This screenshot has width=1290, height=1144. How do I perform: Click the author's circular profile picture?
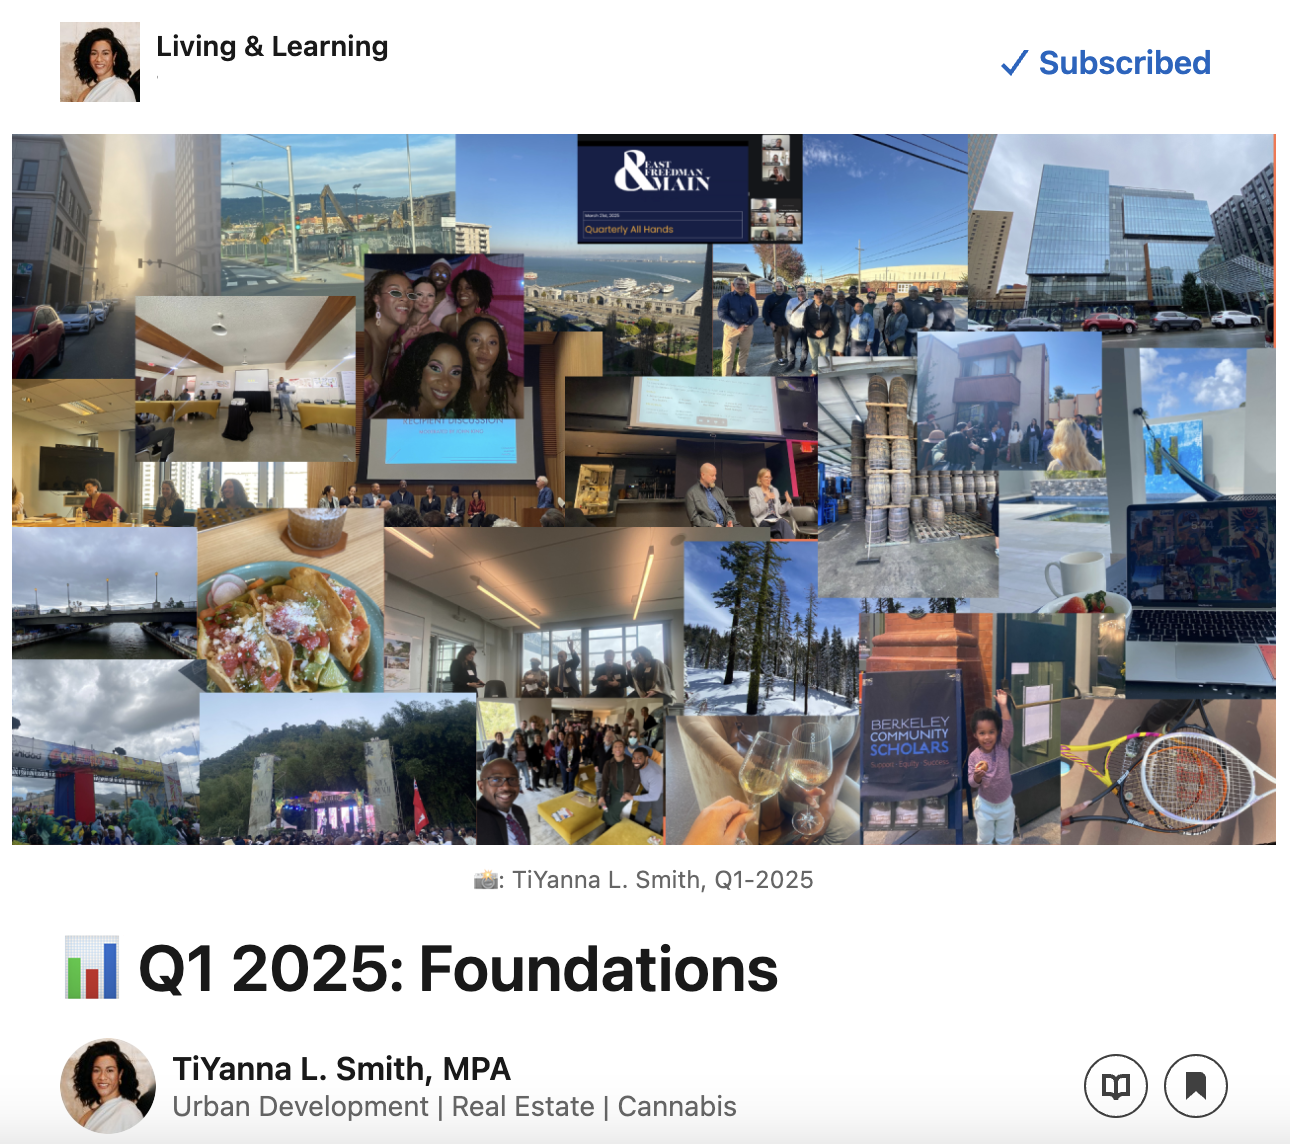(x=108, y=1086)
